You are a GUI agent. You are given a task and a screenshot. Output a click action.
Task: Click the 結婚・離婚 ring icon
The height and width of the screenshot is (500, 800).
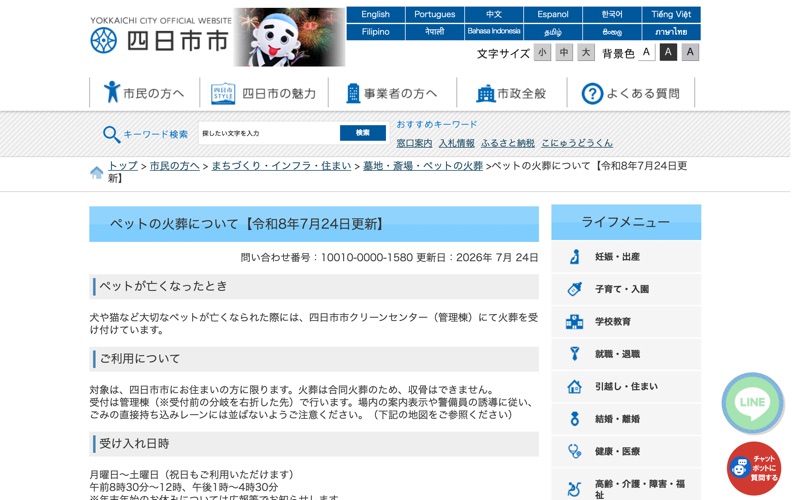[575, 419]
